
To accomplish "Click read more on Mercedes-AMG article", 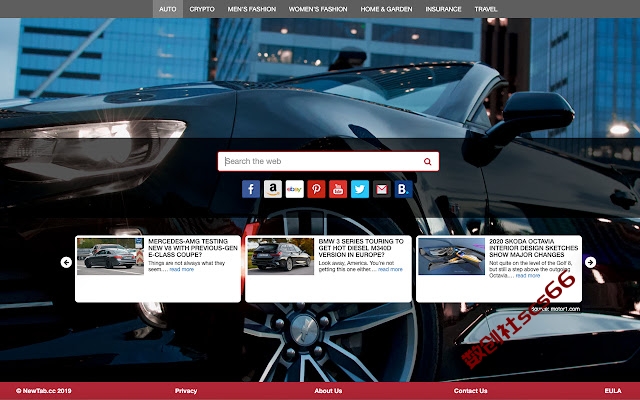I will [x=182, y=269].
